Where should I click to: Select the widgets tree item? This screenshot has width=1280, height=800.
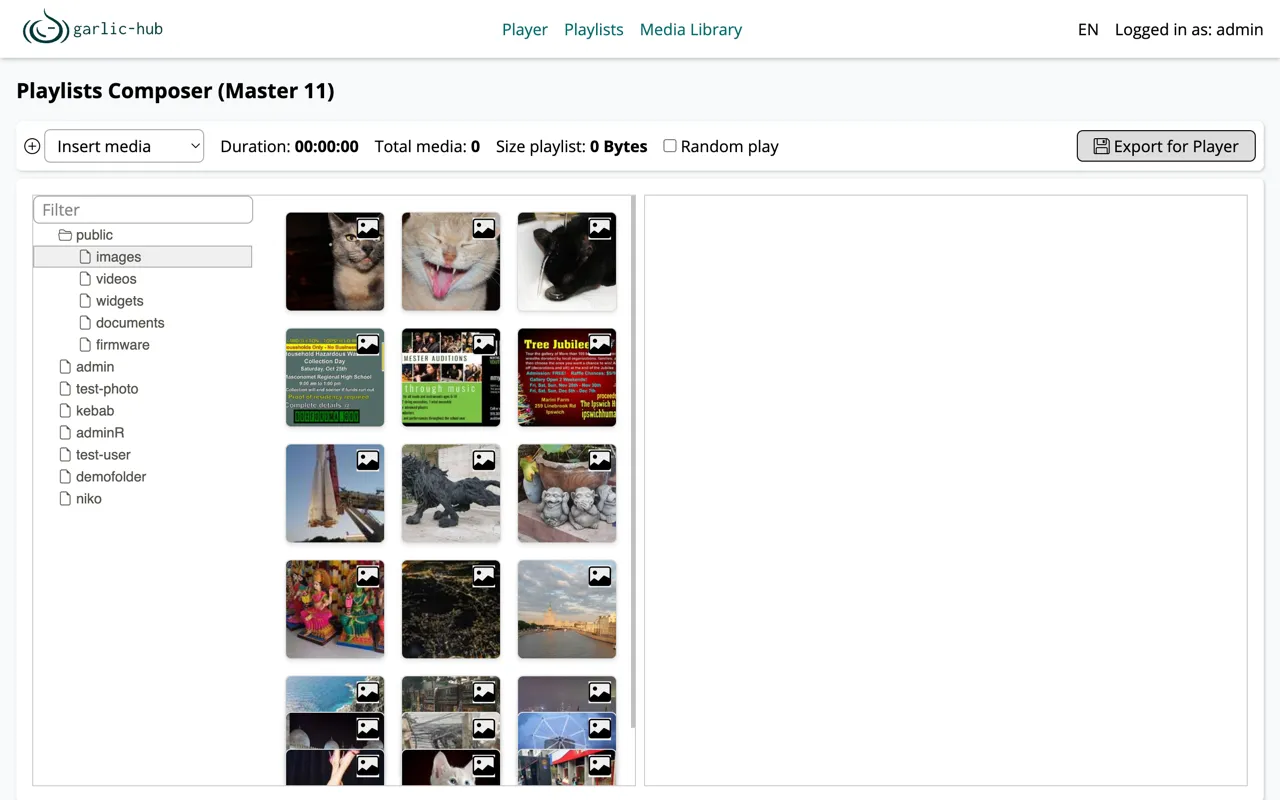click(120, 301)
